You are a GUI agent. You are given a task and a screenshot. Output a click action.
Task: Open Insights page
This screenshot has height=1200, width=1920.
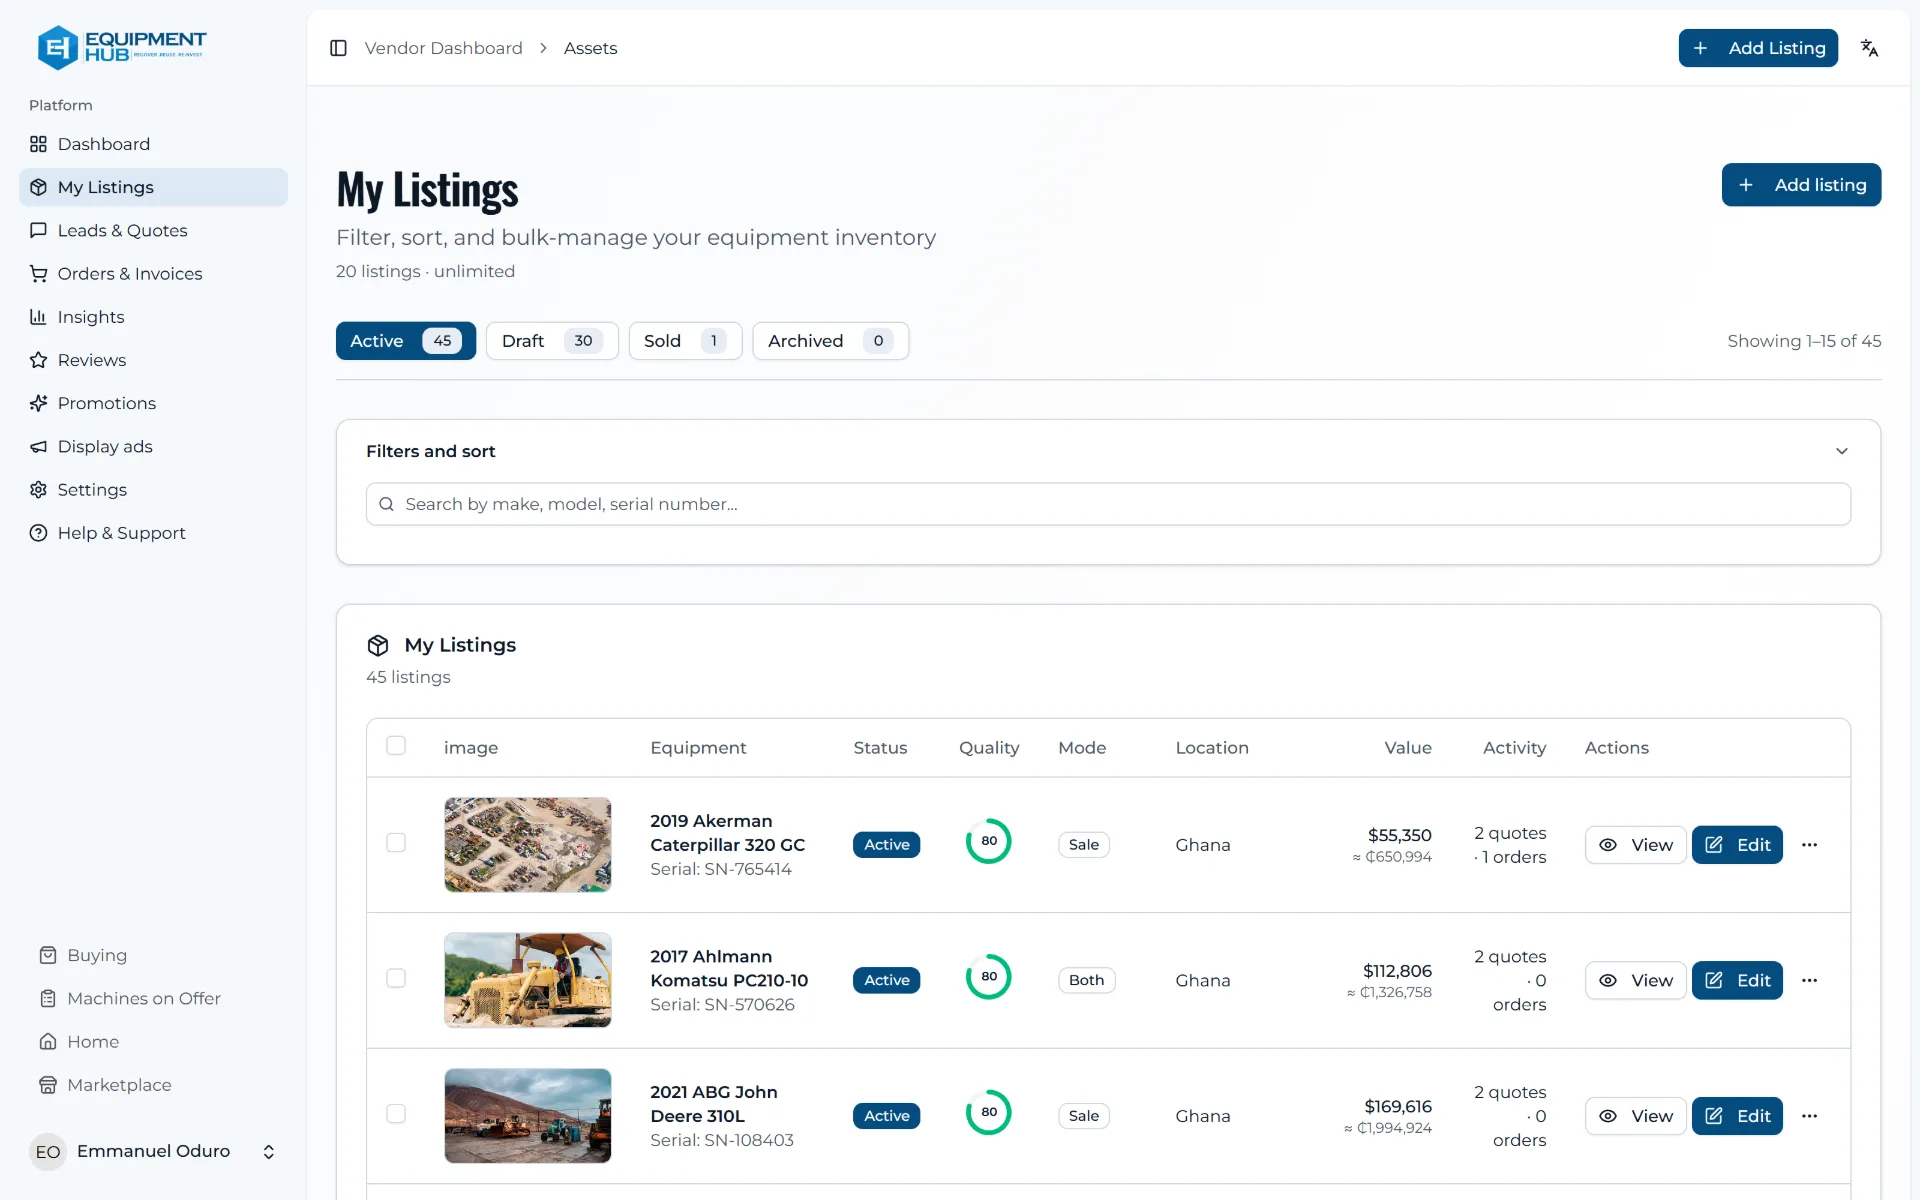tap(153, 317)
